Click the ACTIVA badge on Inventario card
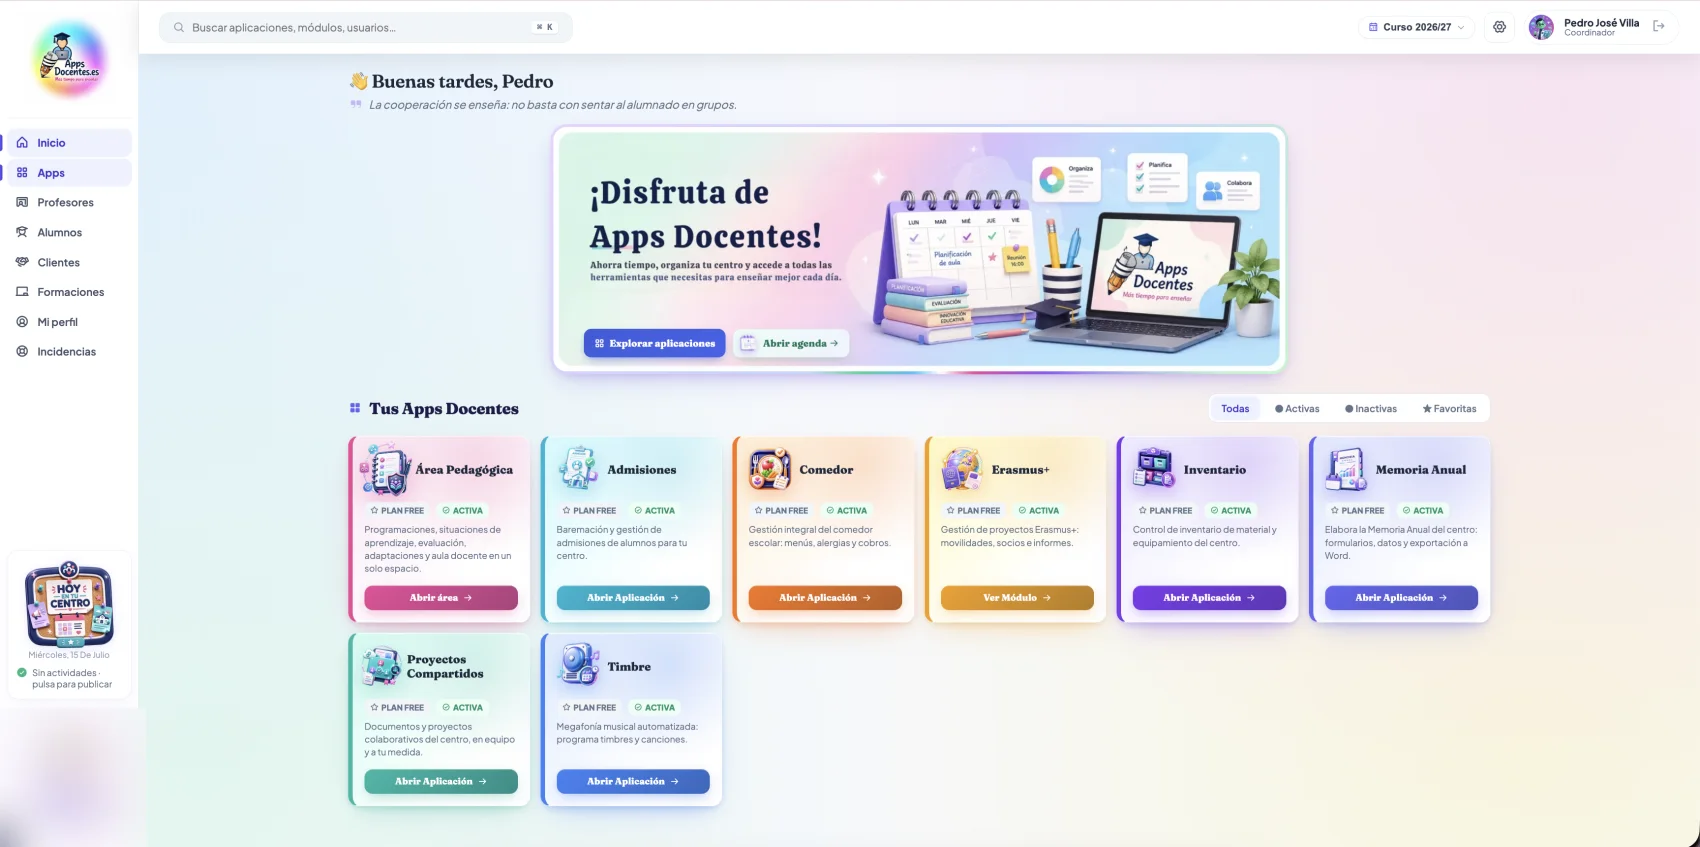Screen dimensions: 1700x847 click(x=1230, y=511)
